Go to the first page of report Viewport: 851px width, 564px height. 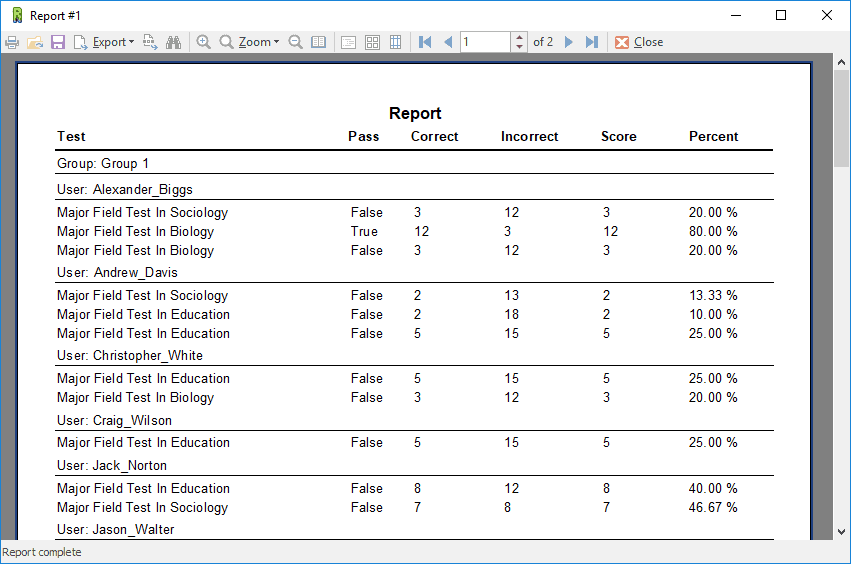[x=425, y=42]
